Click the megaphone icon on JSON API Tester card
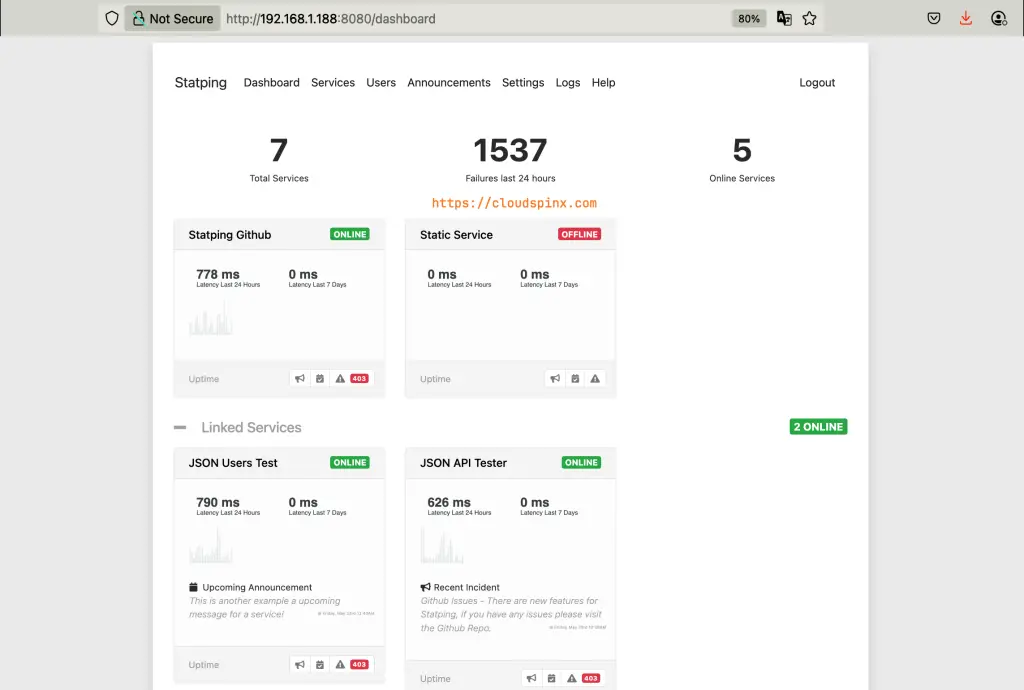The height and width of the screenshot is (690, 1024). pyautogui.click(x=531, y=677)
